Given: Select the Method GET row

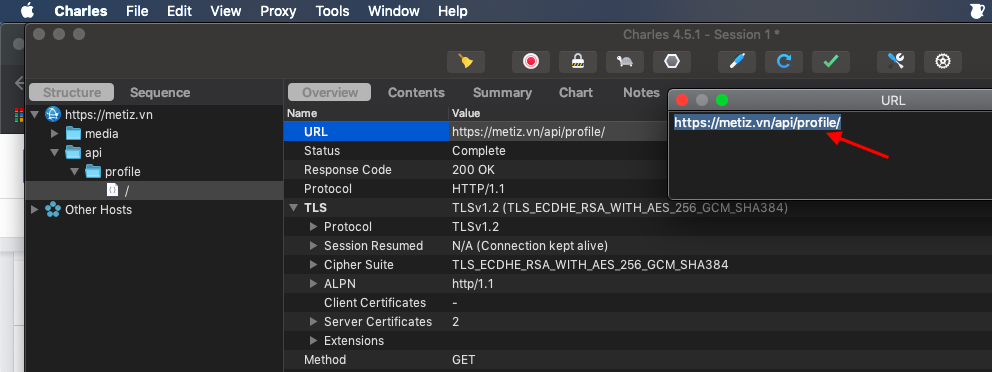Looking at the screenshot, I should pos(638,359).
